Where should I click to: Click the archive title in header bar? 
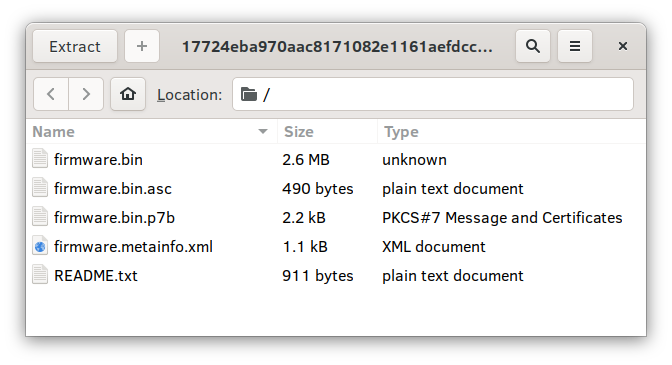[x=337, y=46]
